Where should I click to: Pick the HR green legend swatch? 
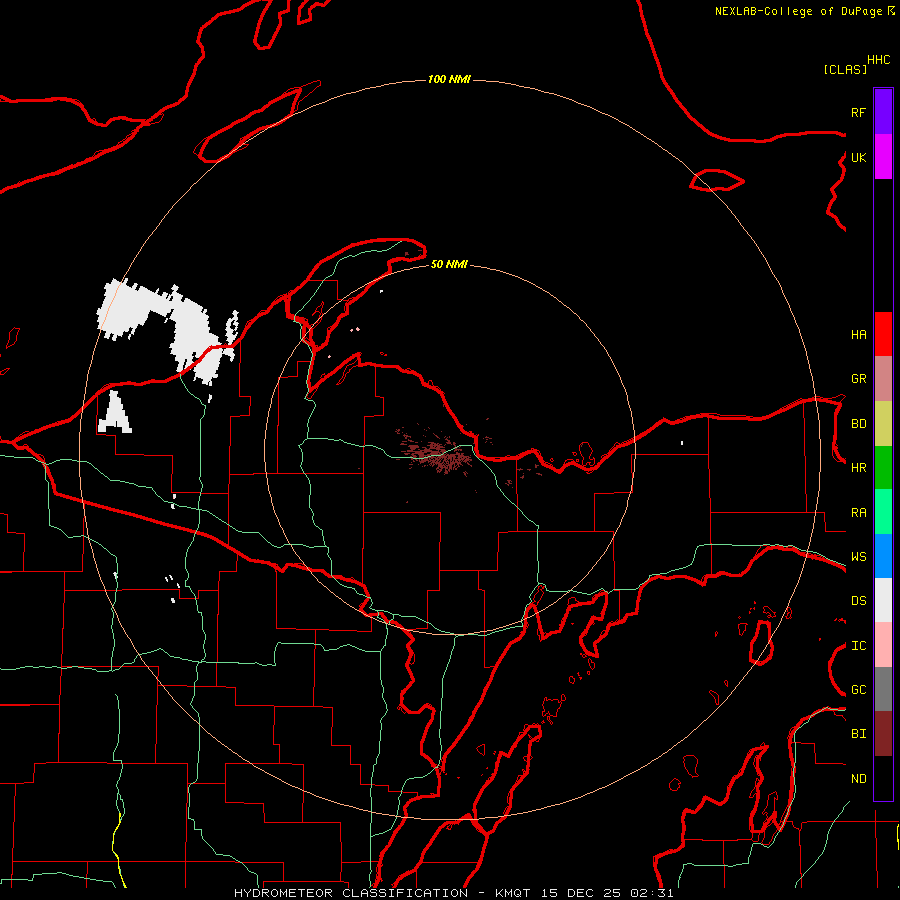883,468
